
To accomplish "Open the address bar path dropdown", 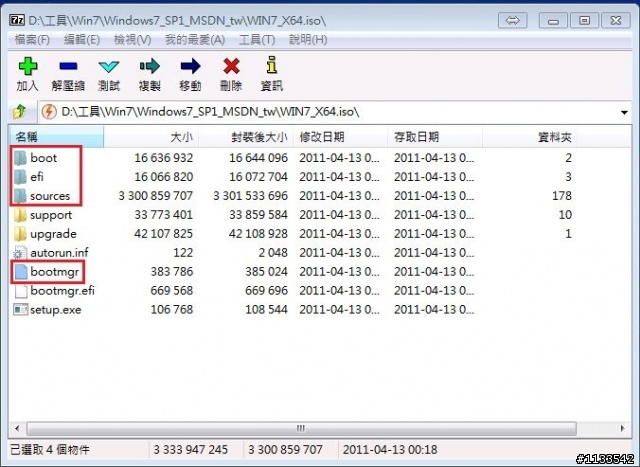I will coord(624,112).
